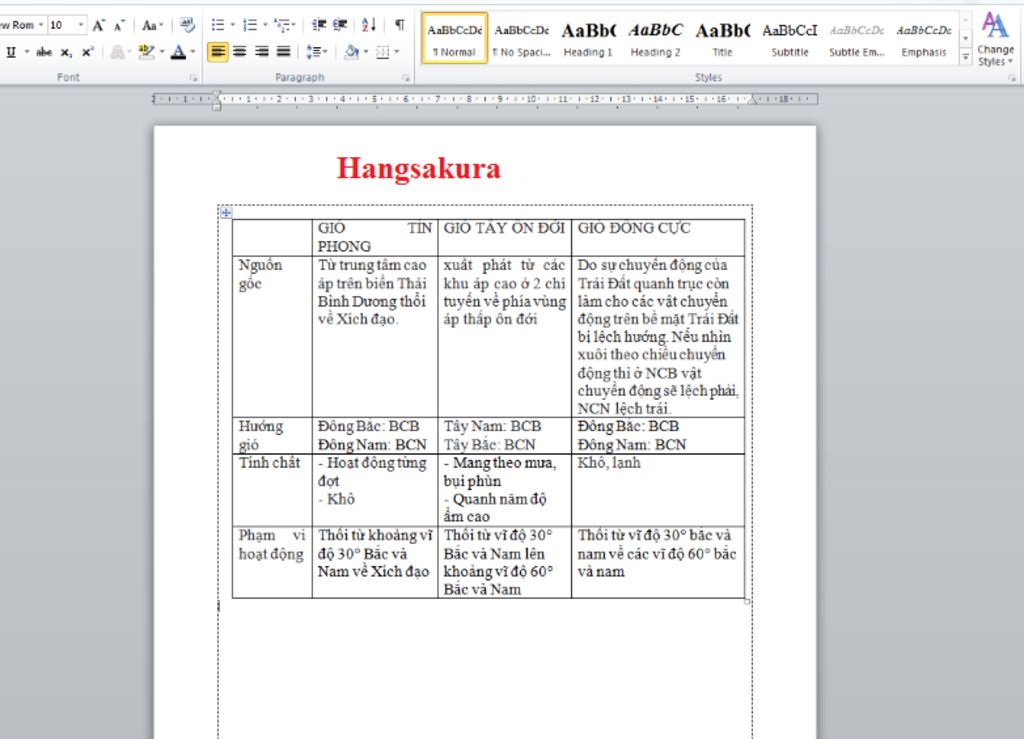Open the font size dropdown
This screenshot has width=1024, height=739.
[x=81, y=25]
